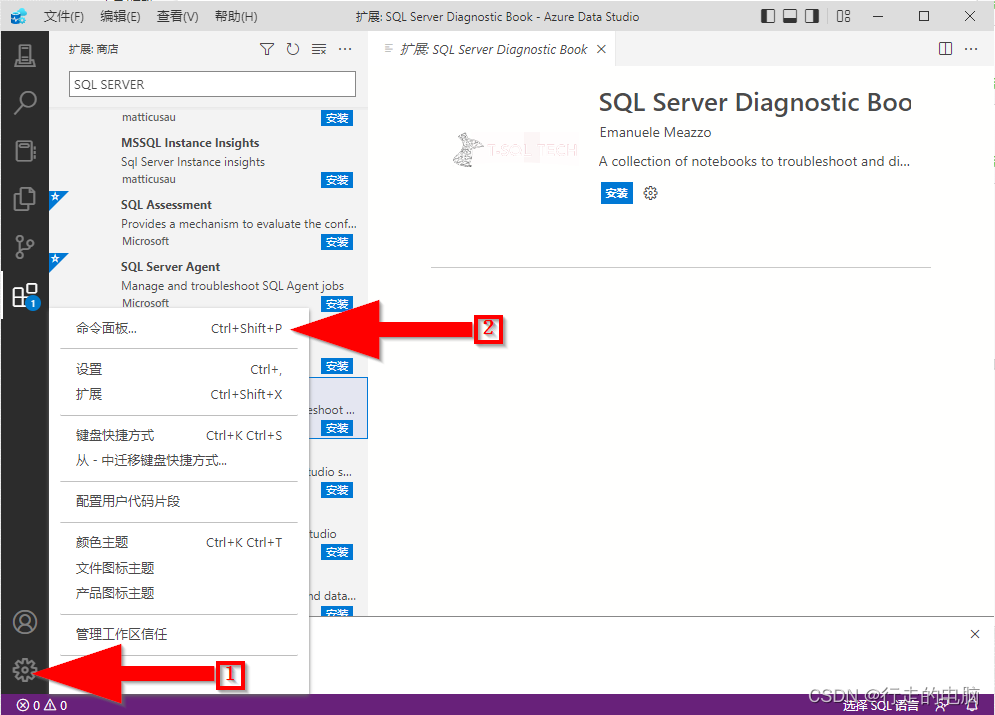995x715 pixels.
Task: Install the SQL Assessment extension
Action: point(337,241)
